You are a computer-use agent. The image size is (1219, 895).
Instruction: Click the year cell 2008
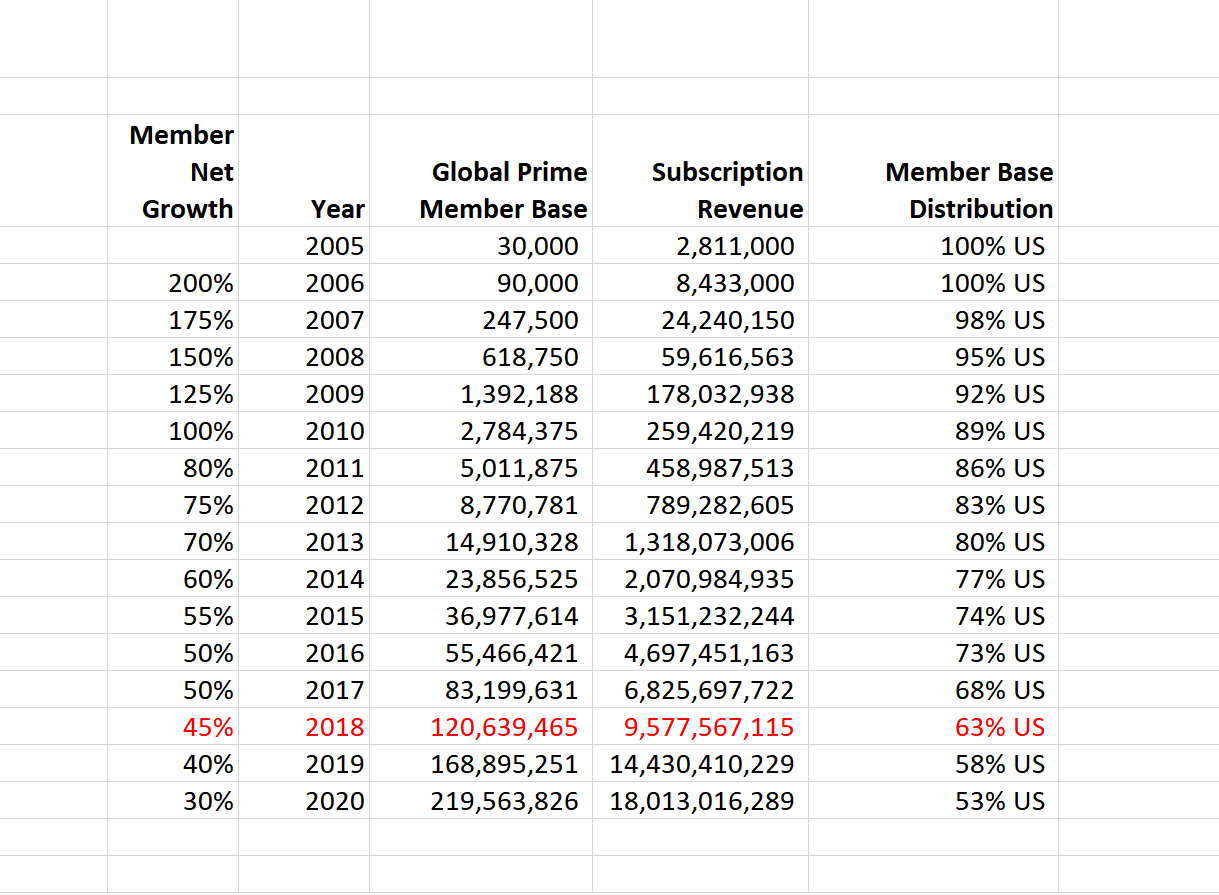point(304,357)
